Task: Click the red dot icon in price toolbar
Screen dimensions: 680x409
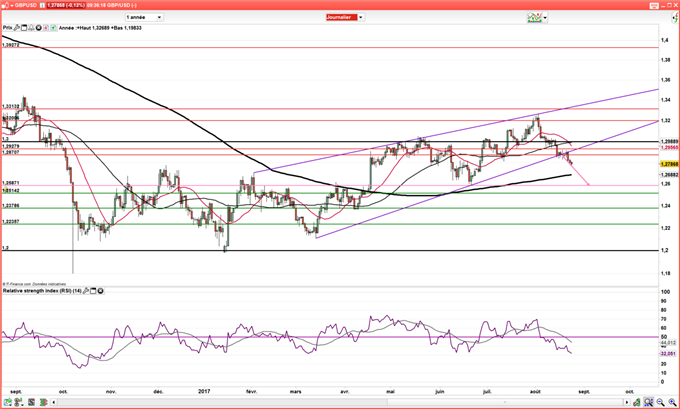Action: click(x=46, y=28)
